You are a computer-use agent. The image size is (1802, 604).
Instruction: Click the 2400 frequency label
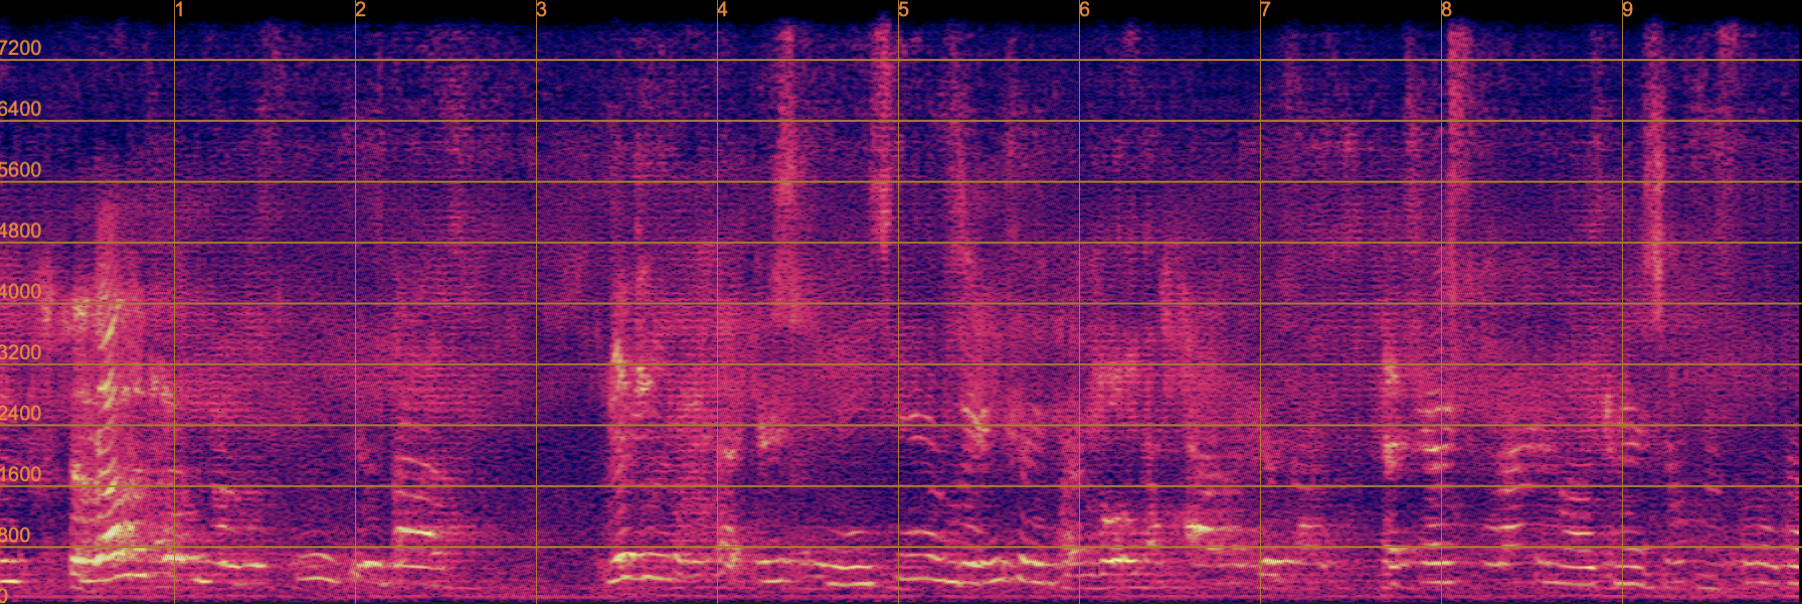click(x=21, y=414)
